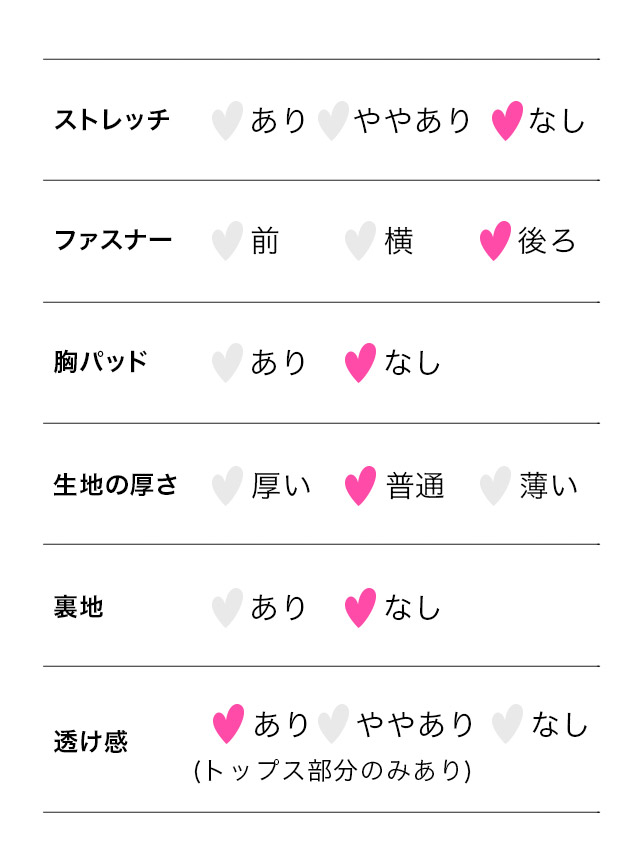Image resolution: width=640 pixels, height=854 pixels.
Task: Click the gray heart beside ファスナー 横
Action: [x=360, y=241]
